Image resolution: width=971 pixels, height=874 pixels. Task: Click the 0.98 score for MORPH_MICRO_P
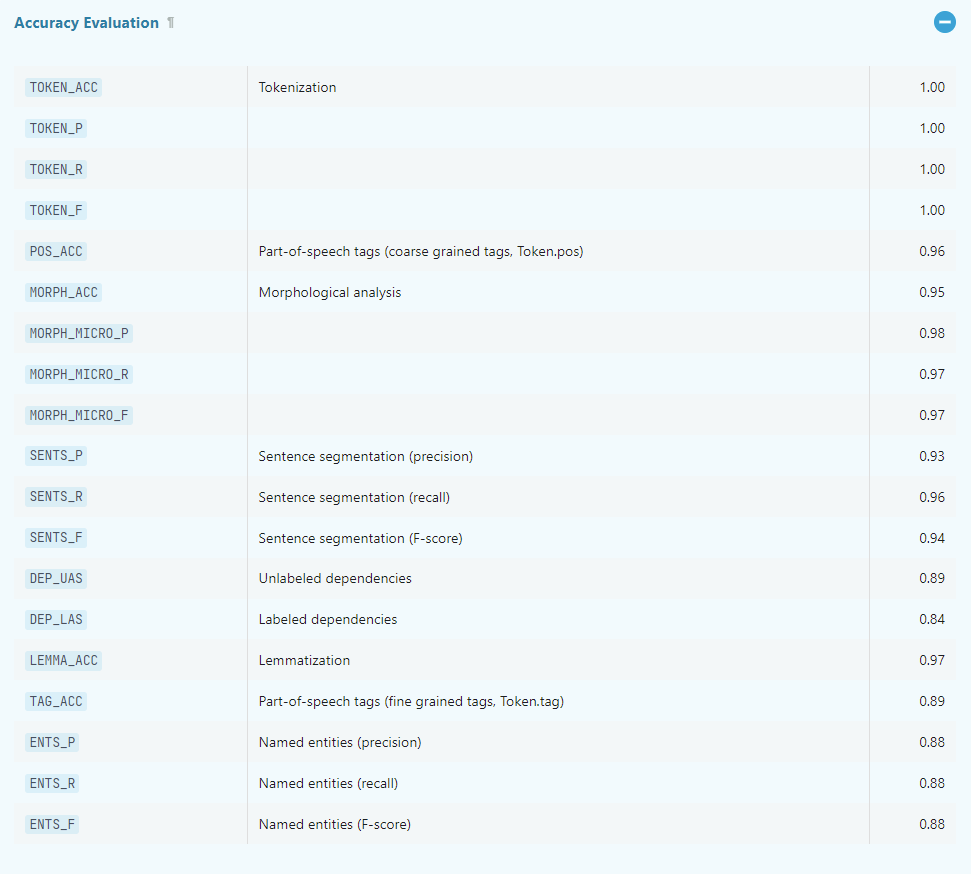(x=932, y=333)
